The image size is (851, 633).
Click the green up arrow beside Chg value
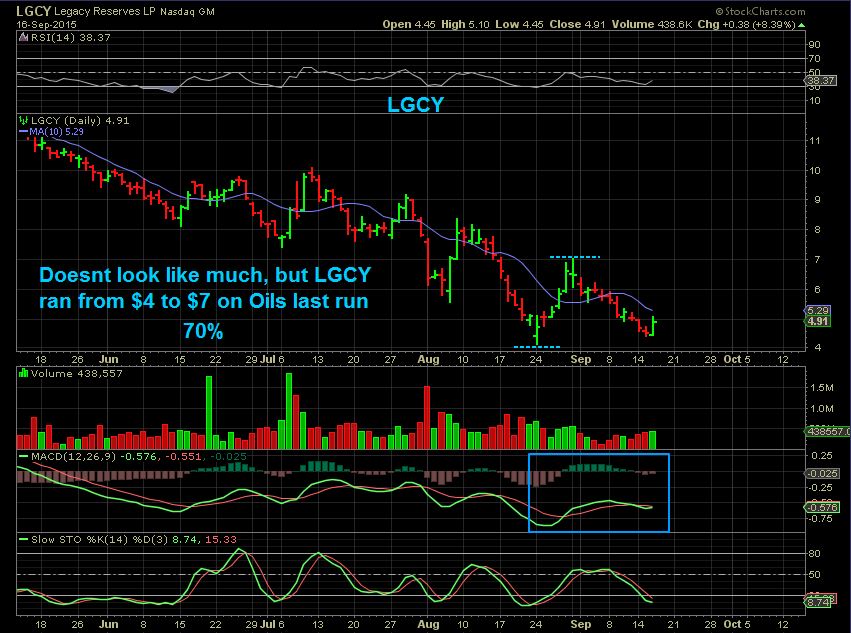802,25
